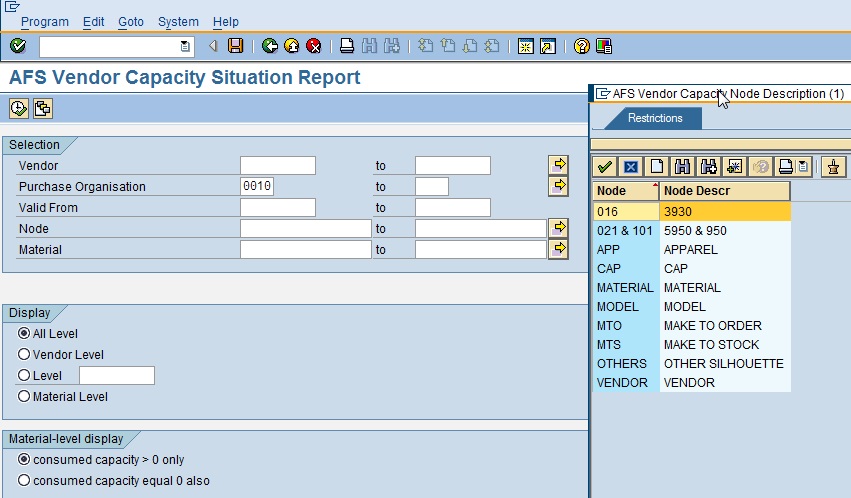851x498 pixels.
Task: Select the MAKE TO ORDER node row
Action: 712,326
